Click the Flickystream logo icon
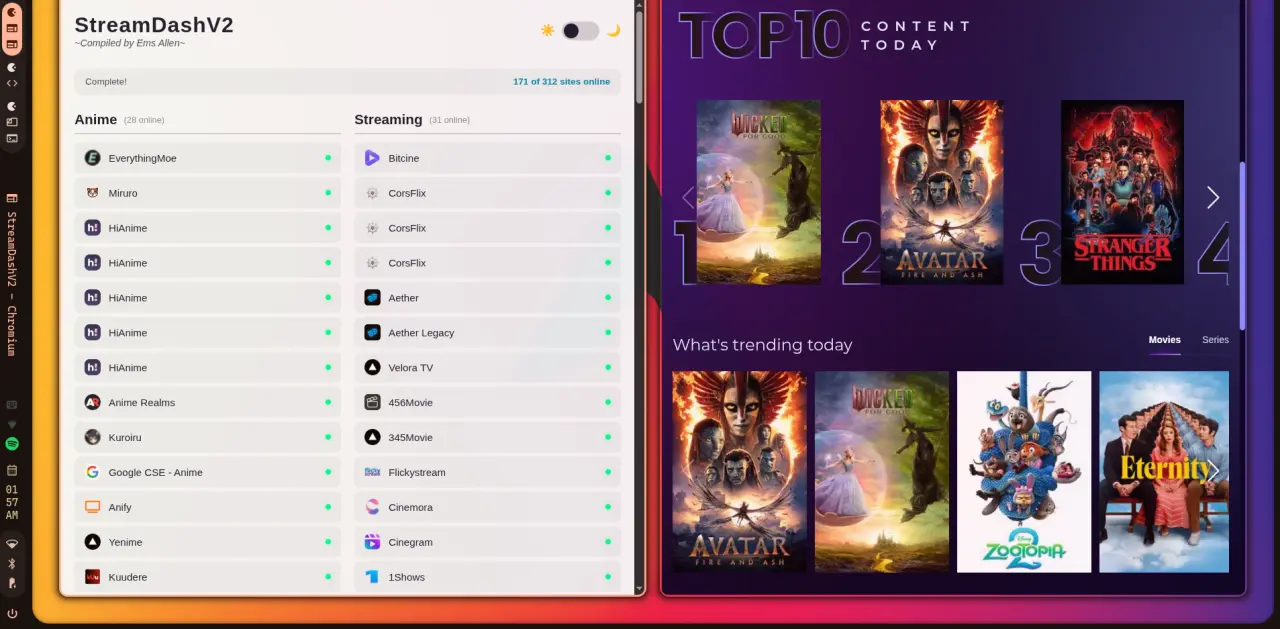1280x629 pixels. click(x=372, y=472)
